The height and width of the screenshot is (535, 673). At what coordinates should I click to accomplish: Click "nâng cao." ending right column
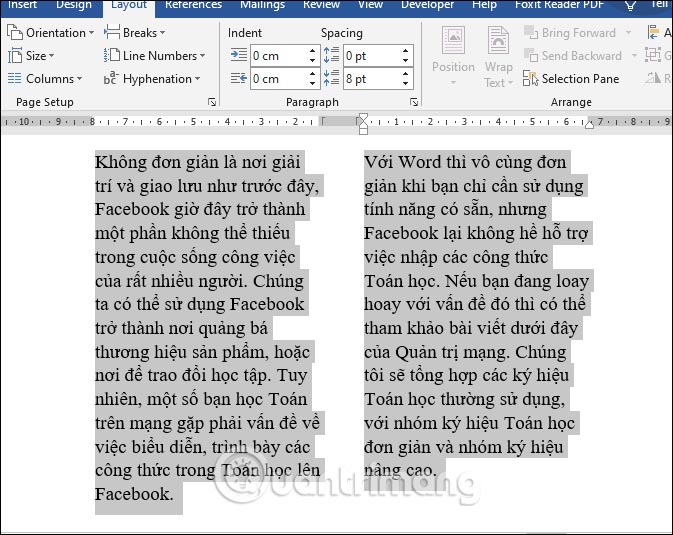pyautogui.click(x=400, y=471)
